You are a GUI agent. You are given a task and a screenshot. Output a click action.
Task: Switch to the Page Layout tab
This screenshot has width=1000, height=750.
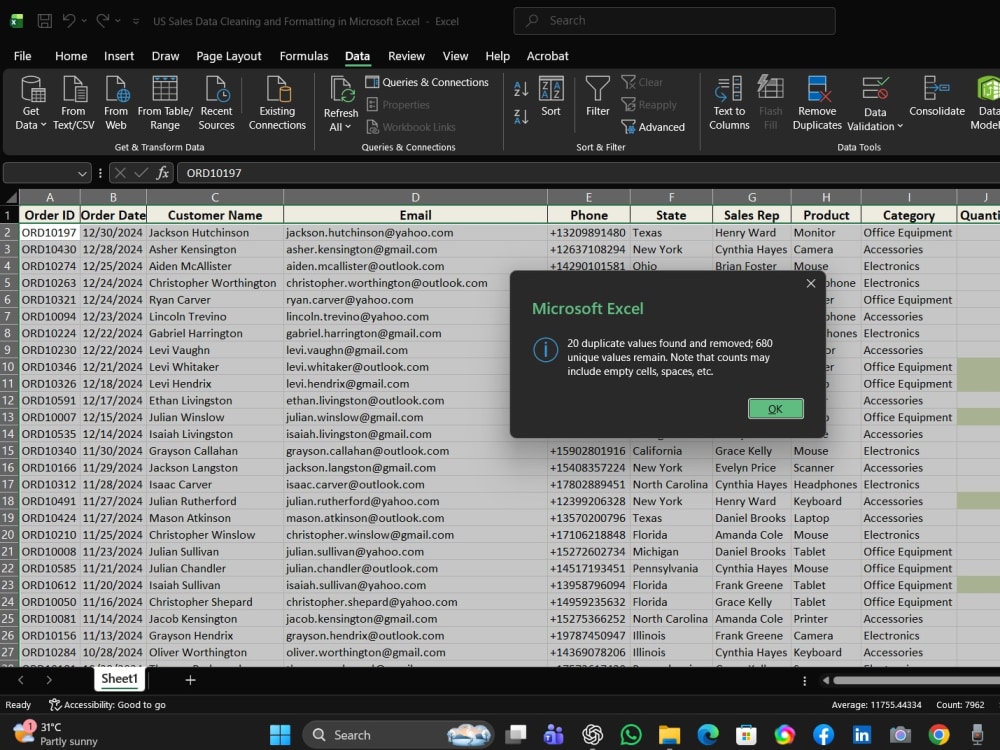click(x=228, y=56)
